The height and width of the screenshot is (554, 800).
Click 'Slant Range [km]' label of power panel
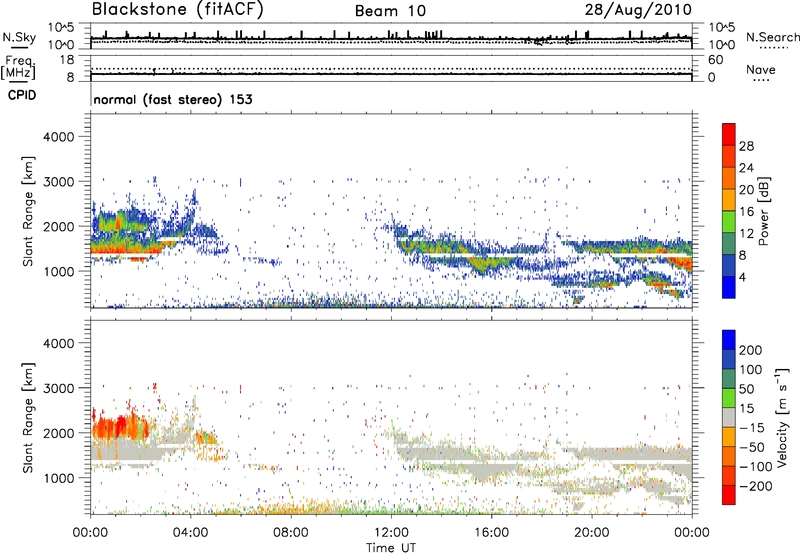(28, 211)
